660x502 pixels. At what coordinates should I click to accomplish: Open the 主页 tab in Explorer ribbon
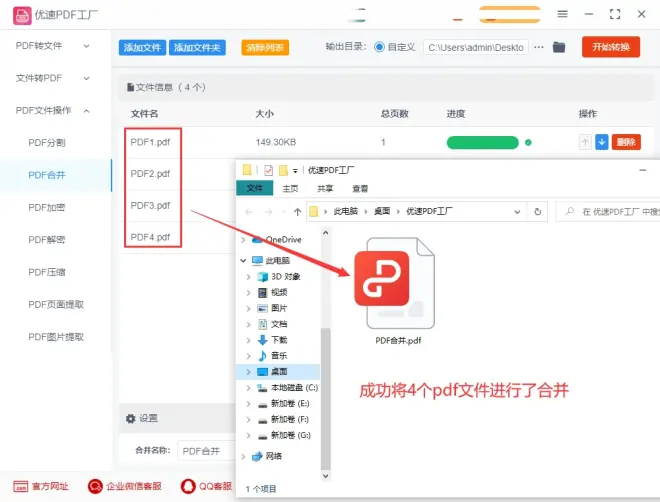point(290,189)
